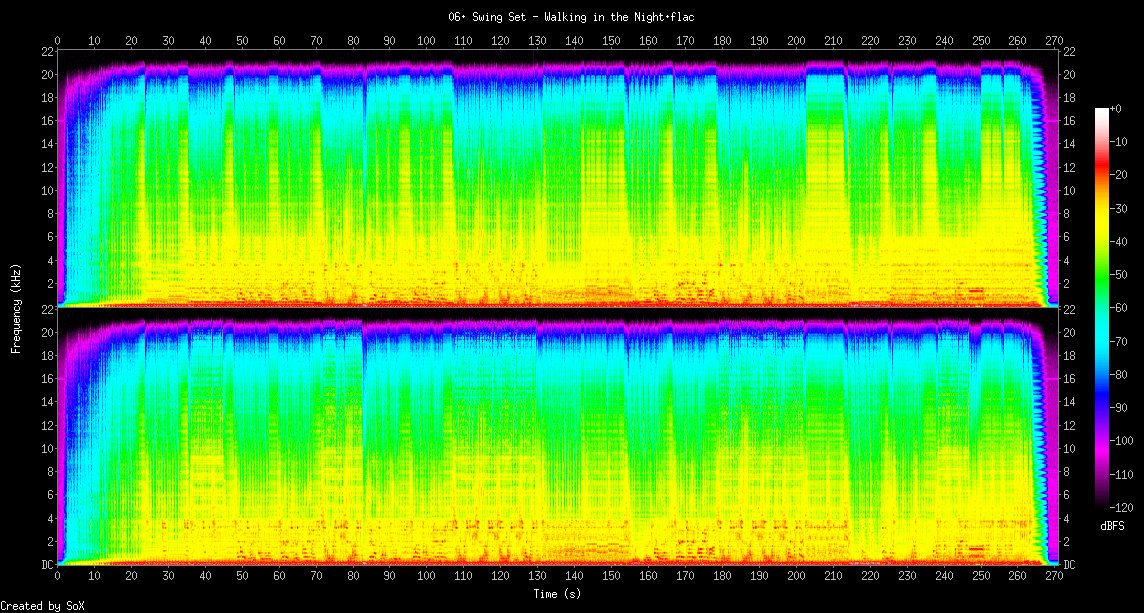1144x613 pixels.
Task: Click the 200 second tick on the bottom time axis
Action: tap(796, 577)
